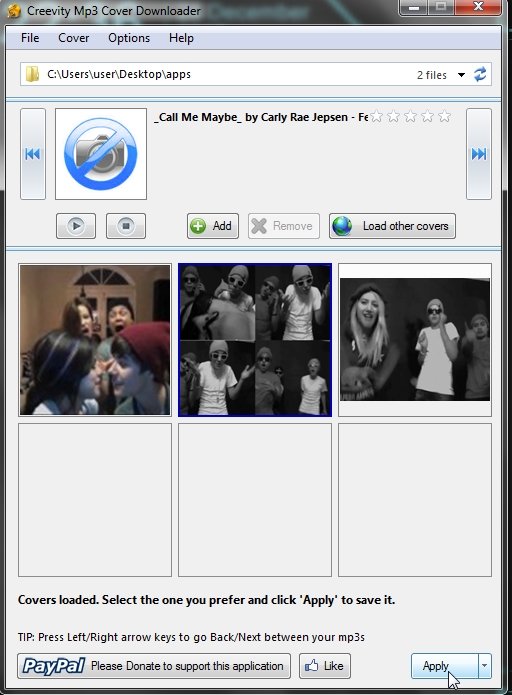
Task: Click the folder icon in path bar
Action: coord(32,74)
